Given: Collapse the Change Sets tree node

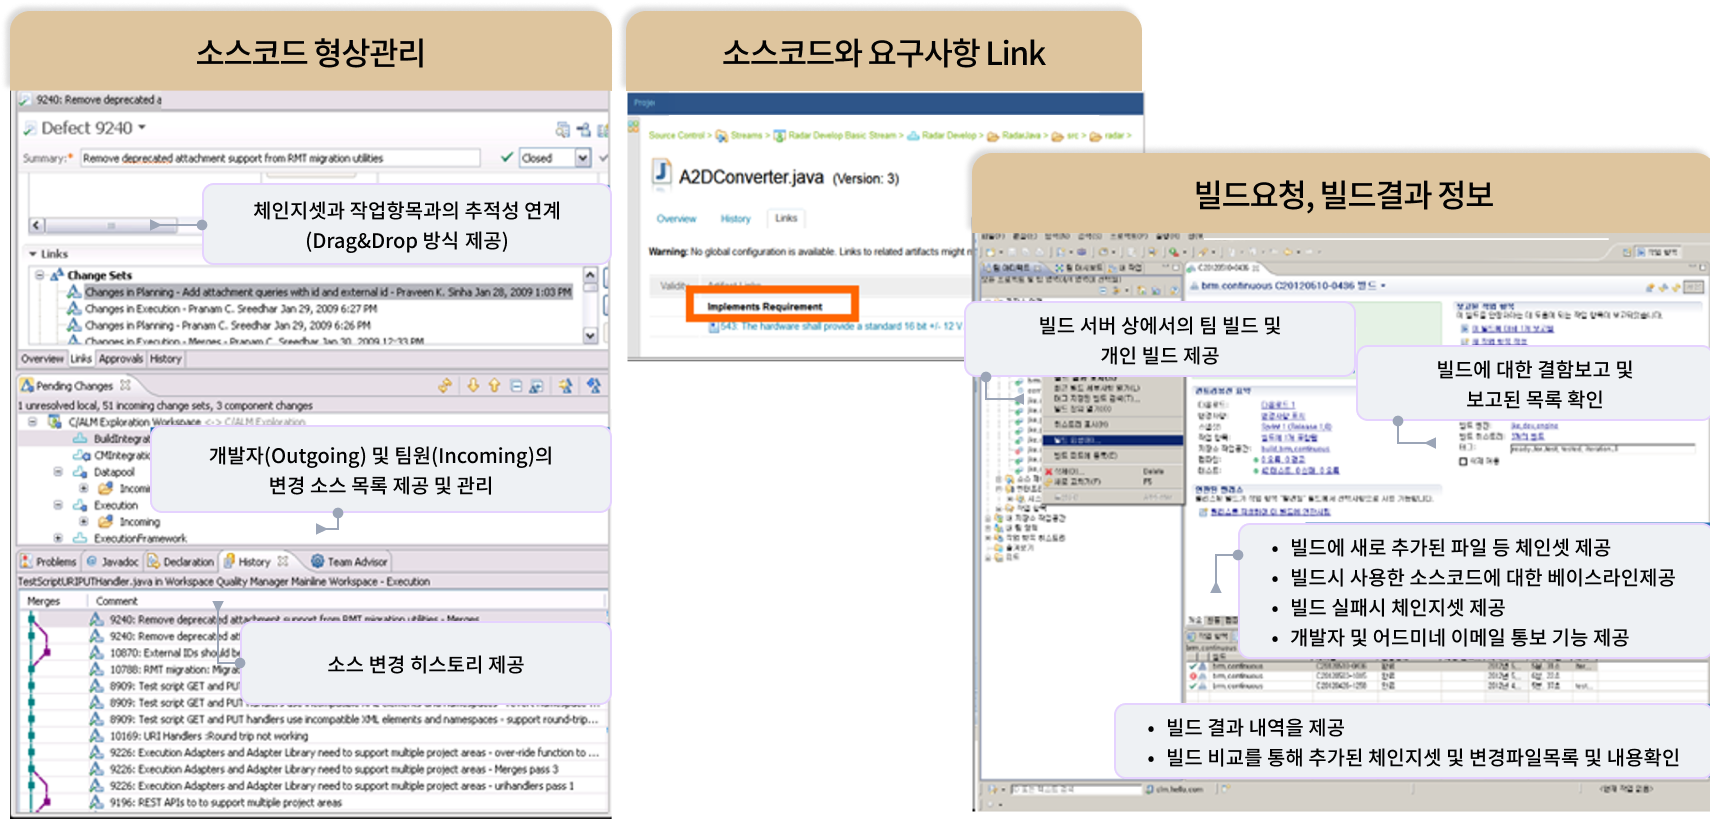Looking at the screenshot, I should coord(40,275).
